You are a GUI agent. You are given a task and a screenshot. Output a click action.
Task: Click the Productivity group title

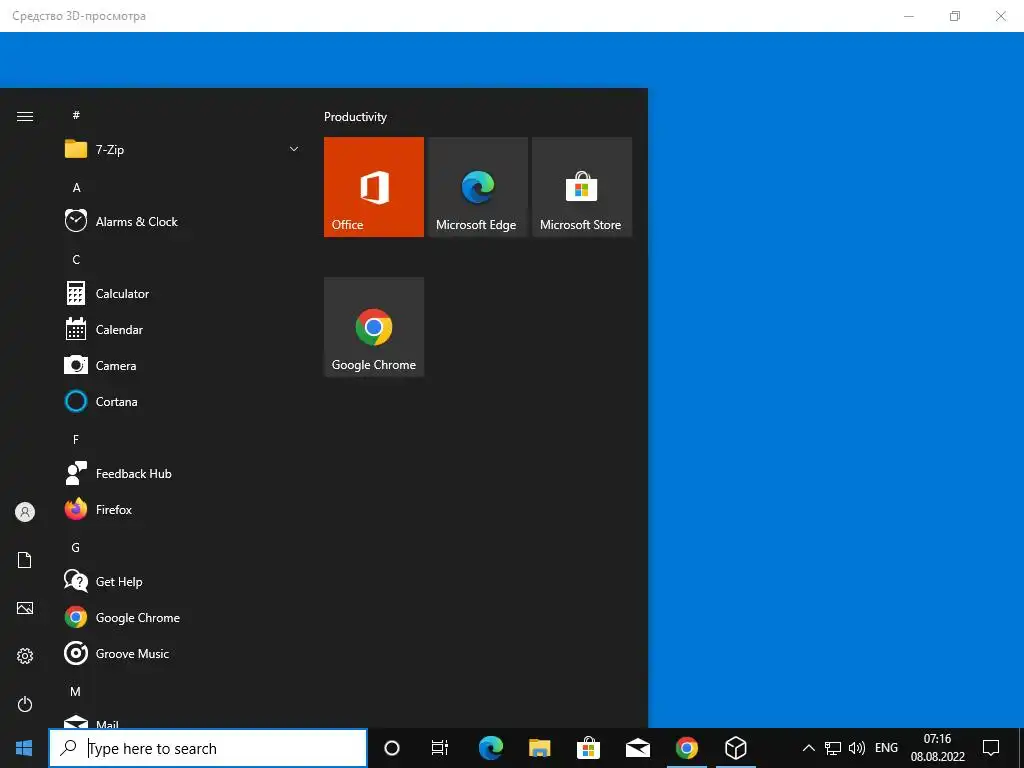[x=355, y=117]
